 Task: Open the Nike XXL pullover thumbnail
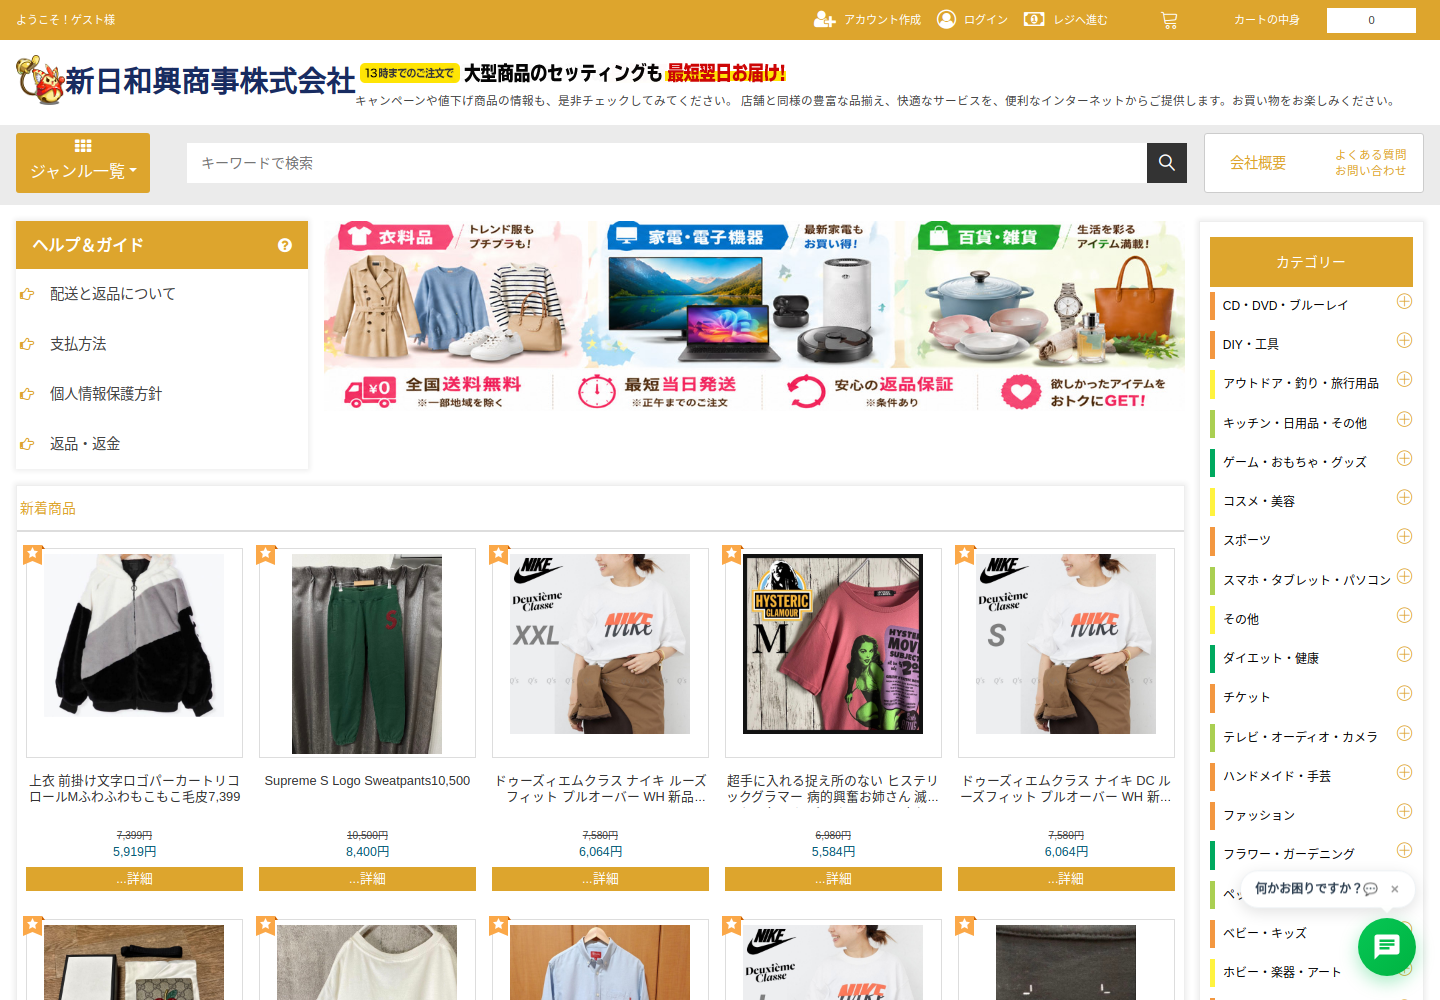(600, 644)
